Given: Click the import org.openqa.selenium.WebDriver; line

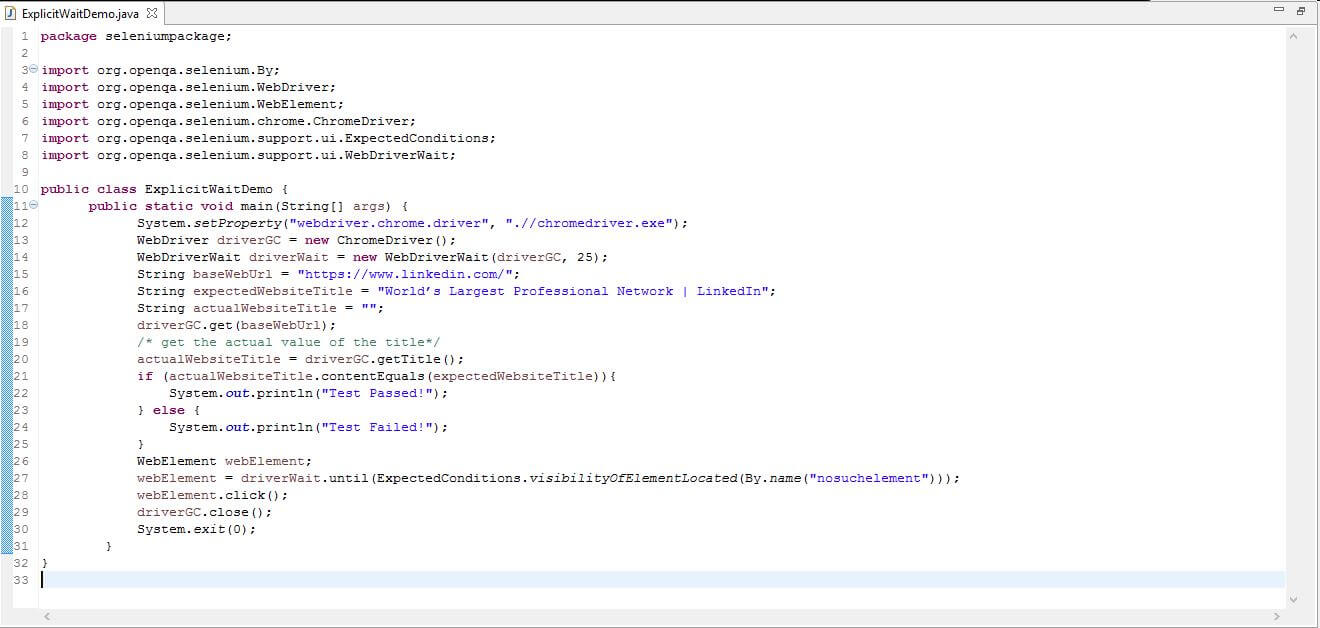Looking at the screenshot, I should (189, 87).
